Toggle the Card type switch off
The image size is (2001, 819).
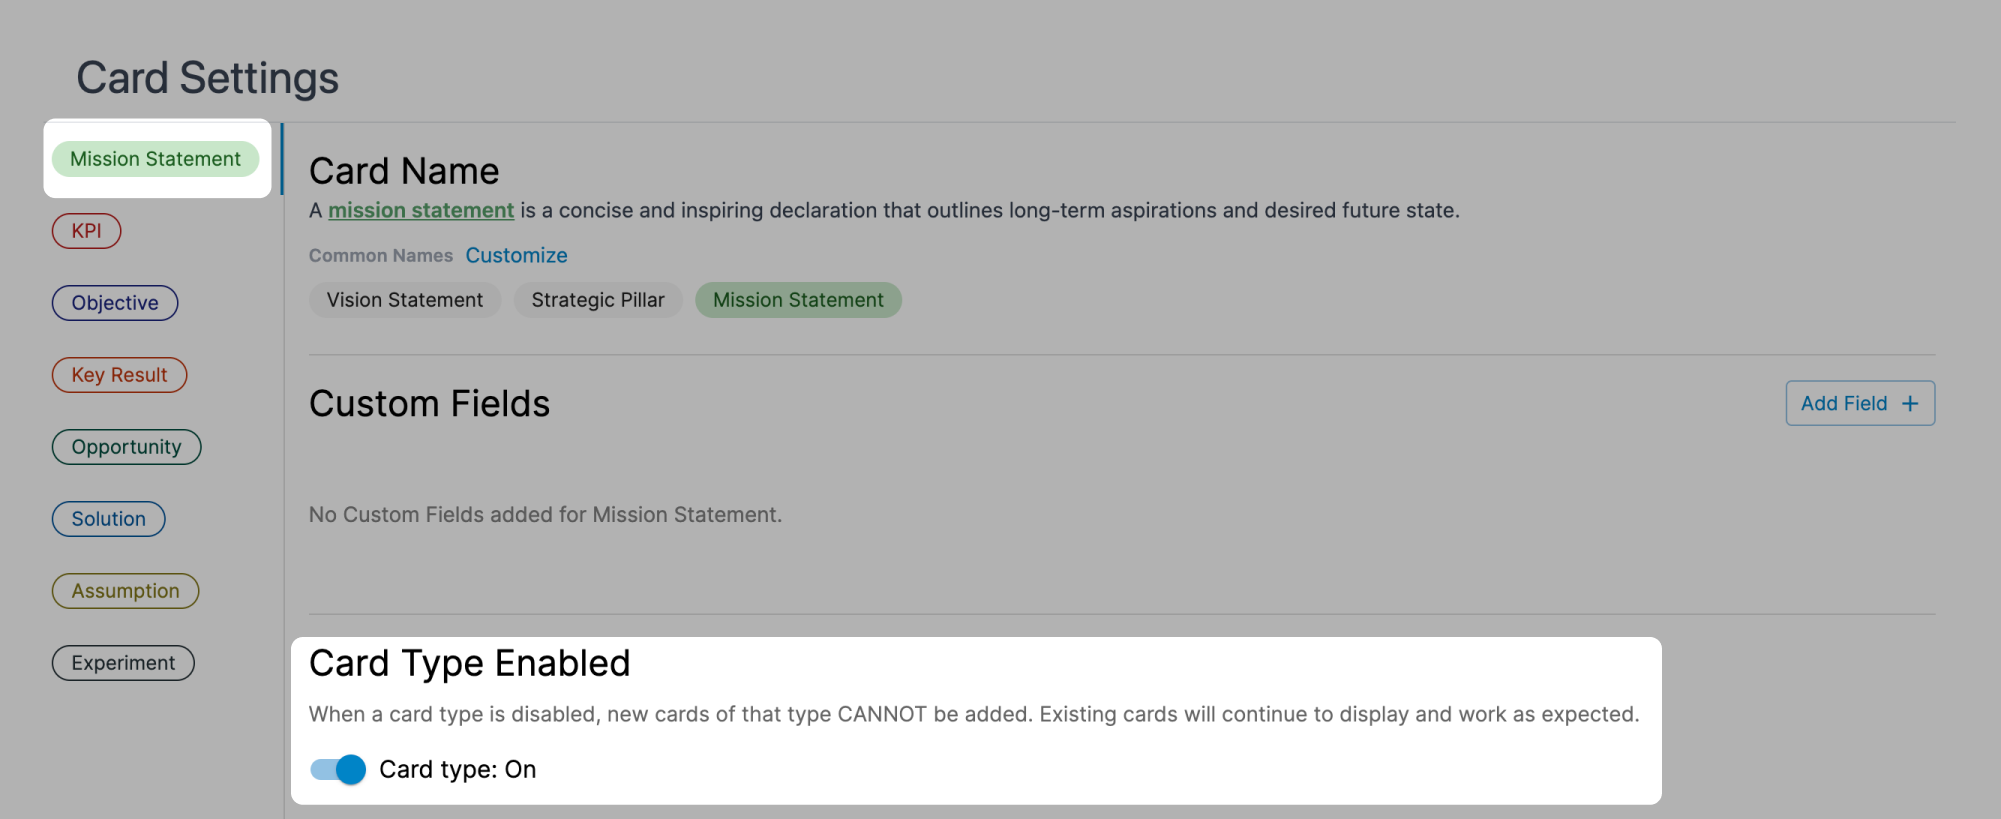click(x=338, y=769)
